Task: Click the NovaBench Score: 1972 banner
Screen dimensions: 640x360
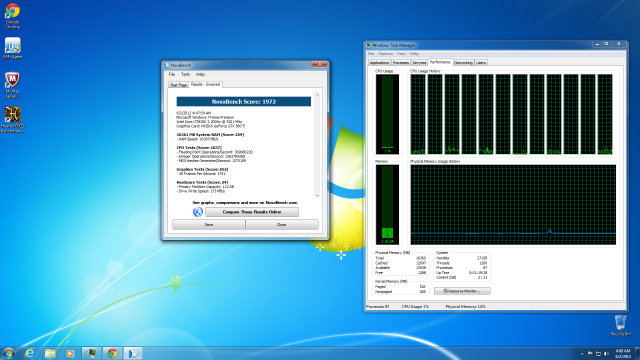Action: pyautogui.click(x=244, y=102)
